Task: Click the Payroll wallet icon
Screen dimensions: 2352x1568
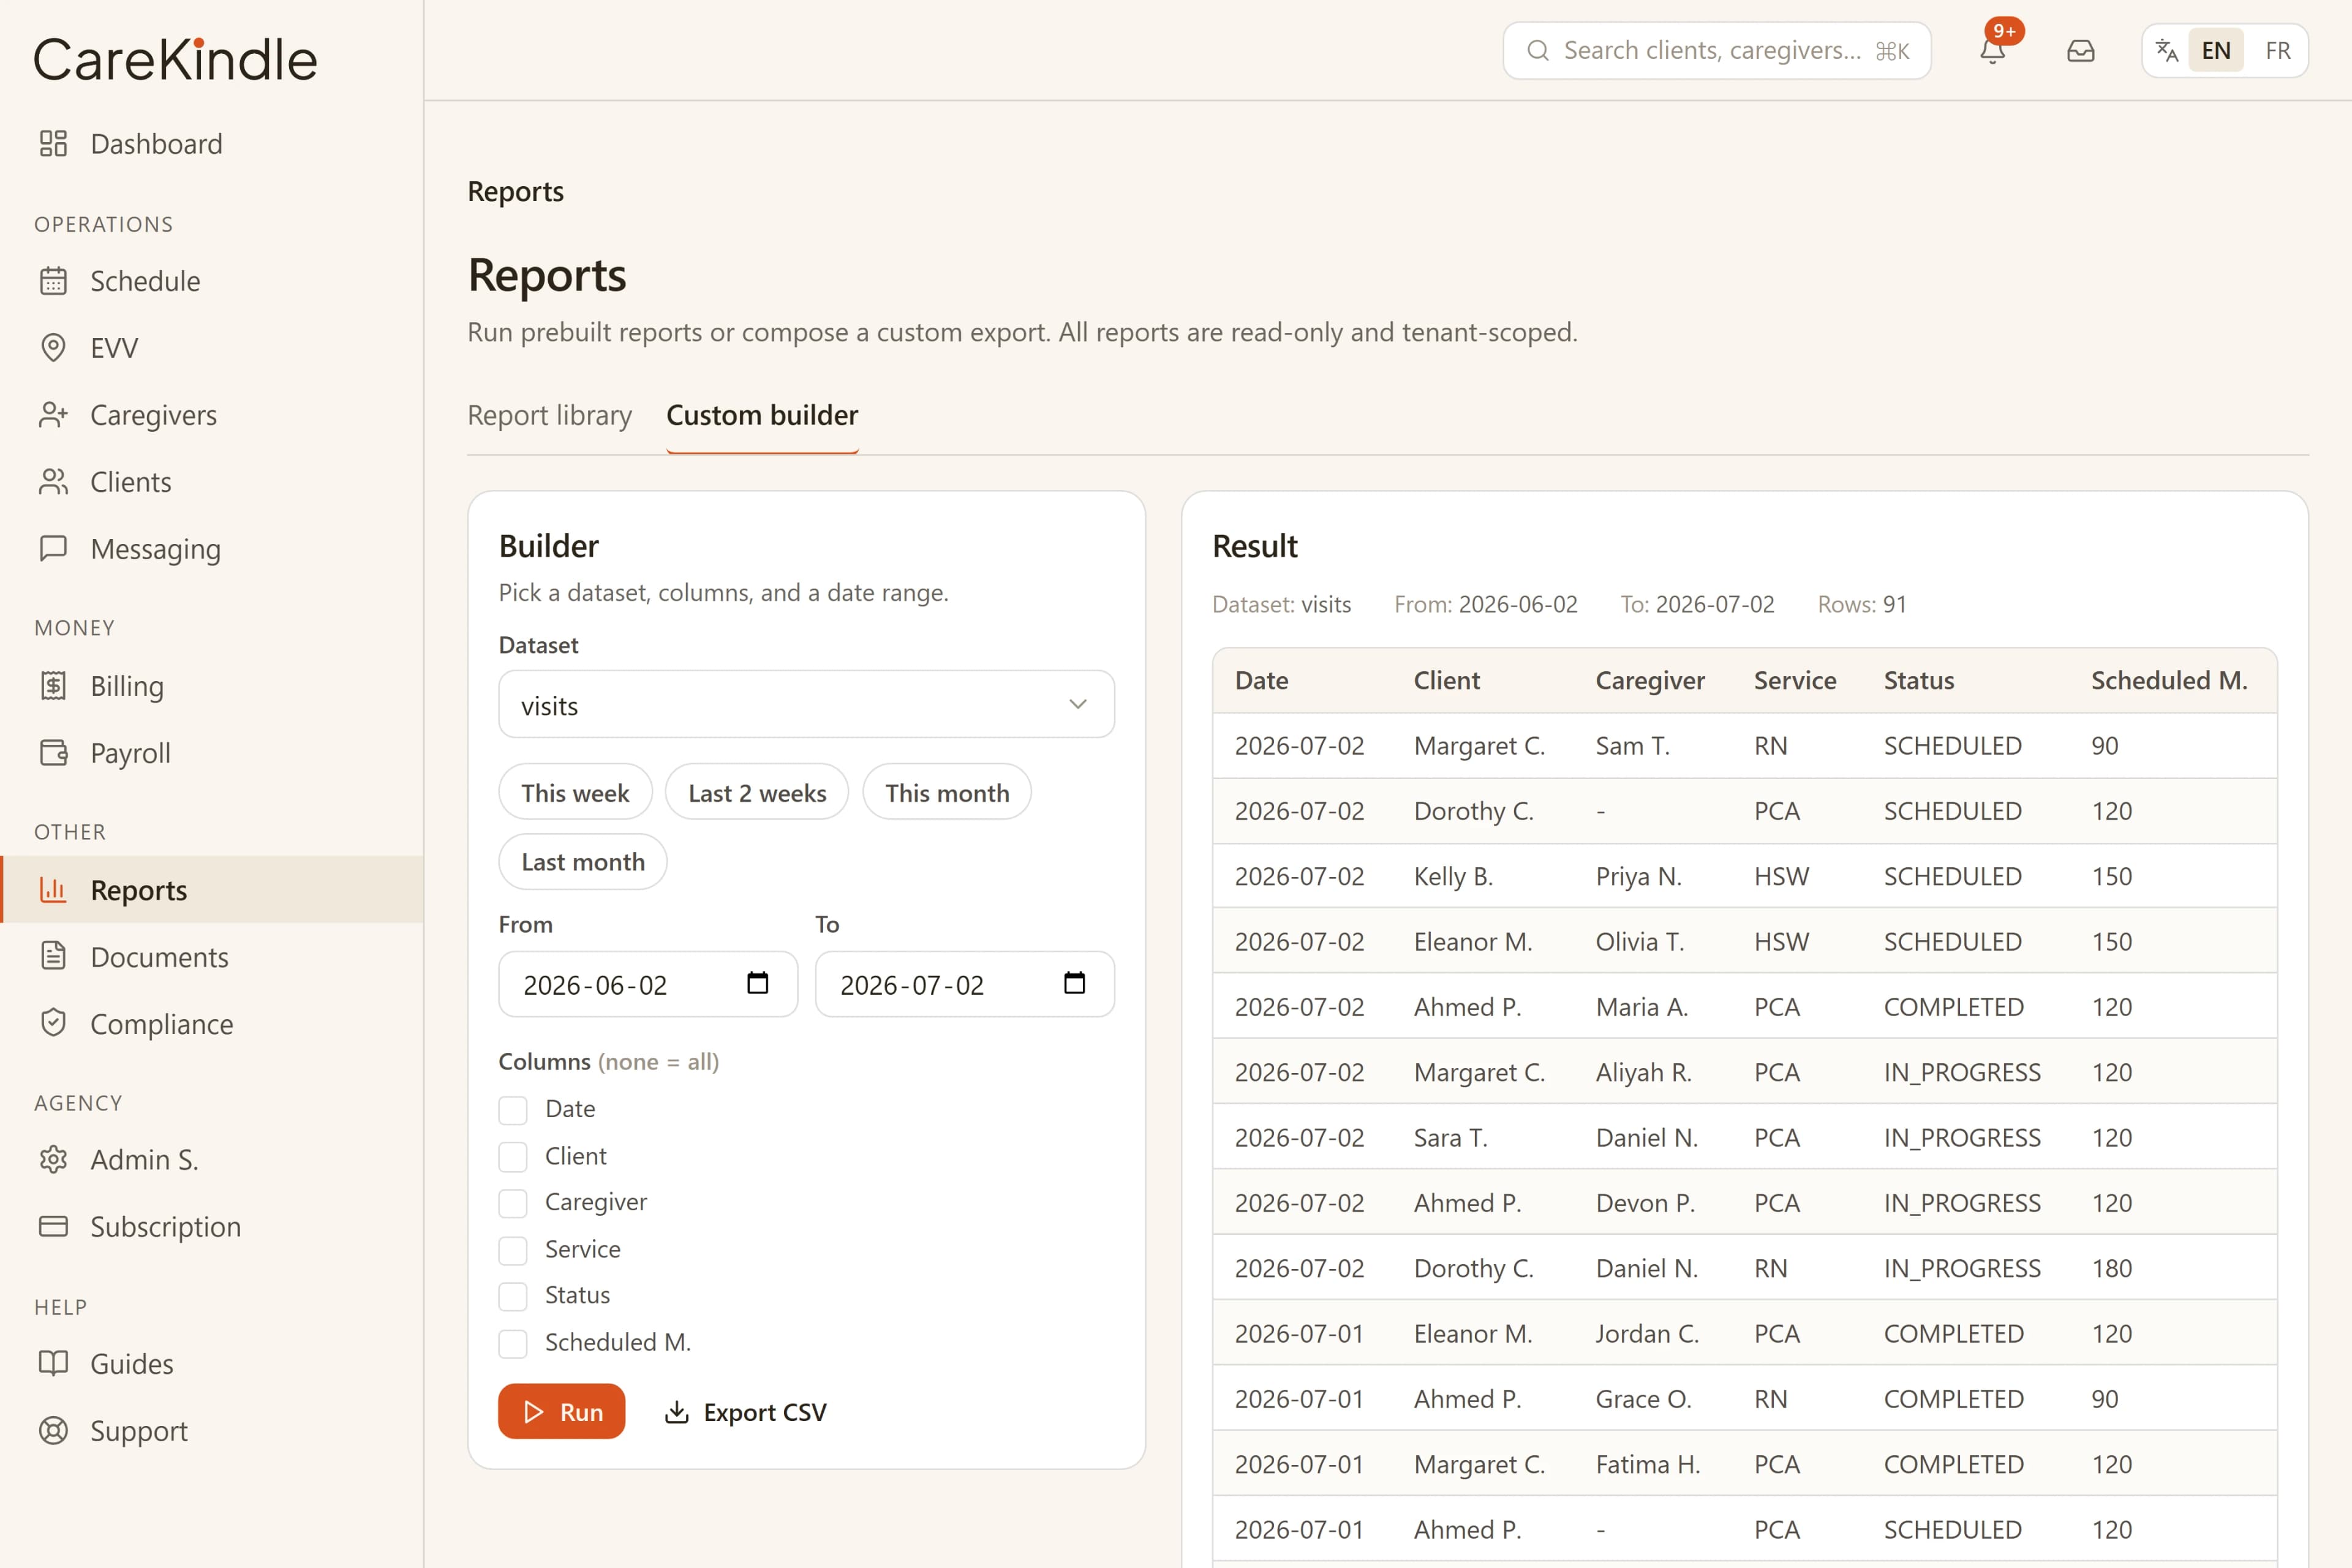Action: click(53, 753)
